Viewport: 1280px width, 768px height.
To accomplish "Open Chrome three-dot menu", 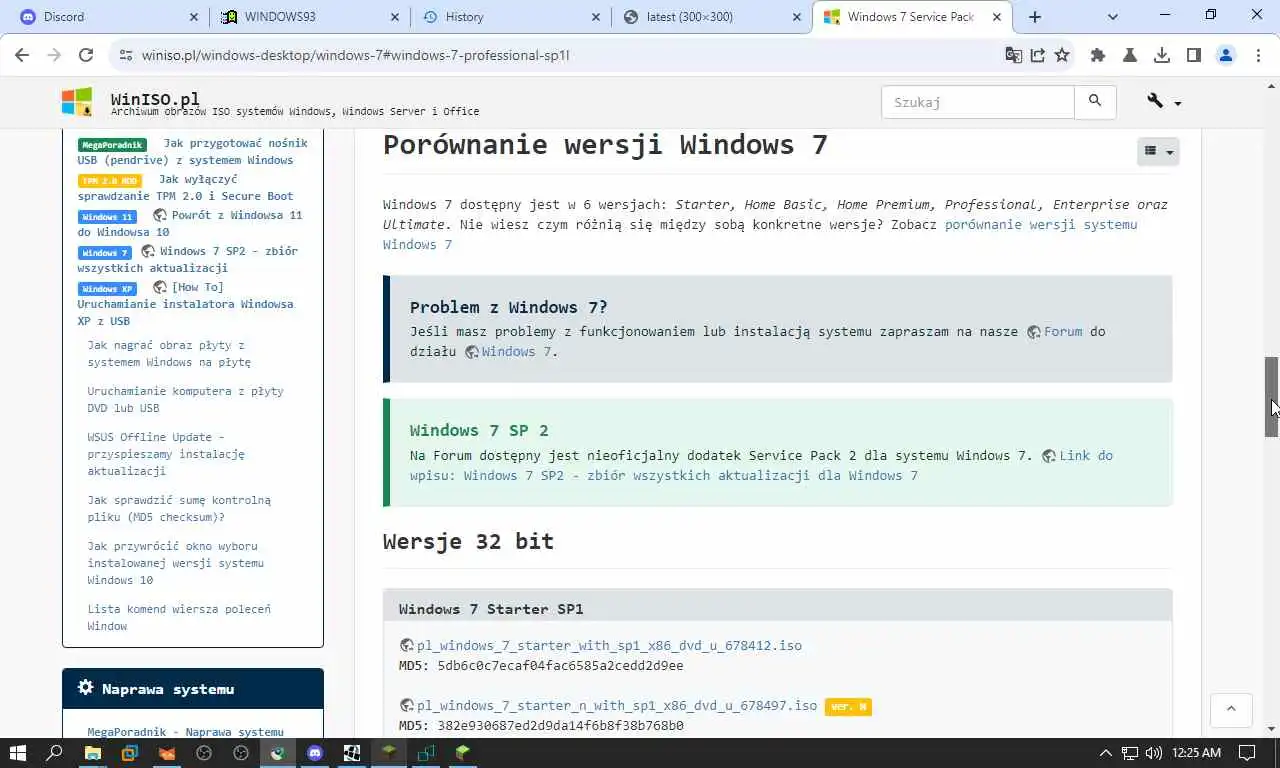I will (1258, 55).
